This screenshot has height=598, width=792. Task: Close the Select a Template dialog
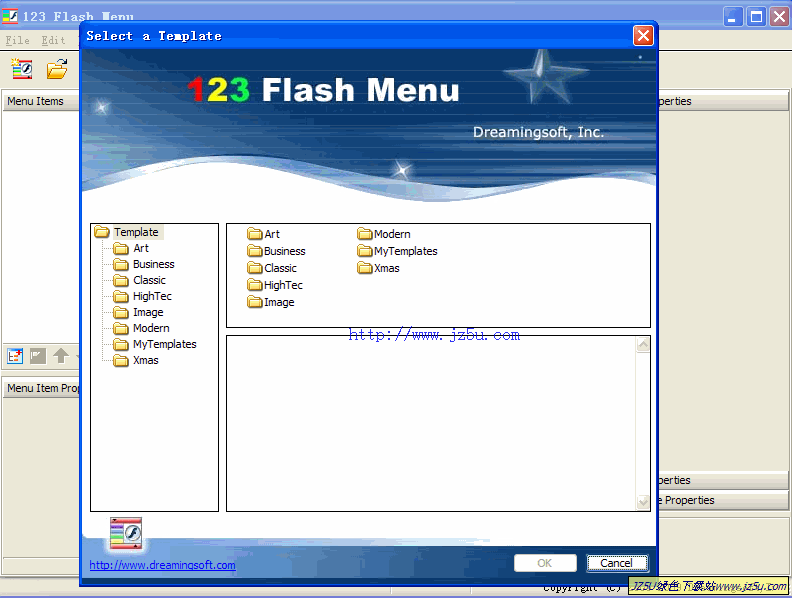click(643, 36)
